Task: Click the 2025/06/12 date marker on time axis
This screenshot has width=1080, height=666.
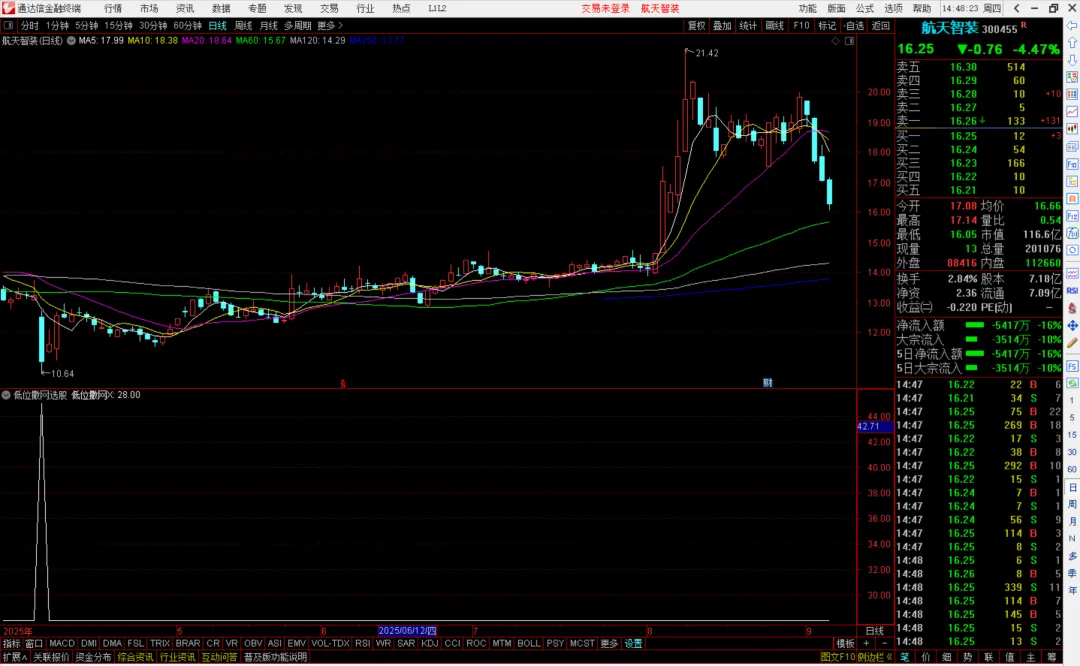Action: [x=407, y=631]
